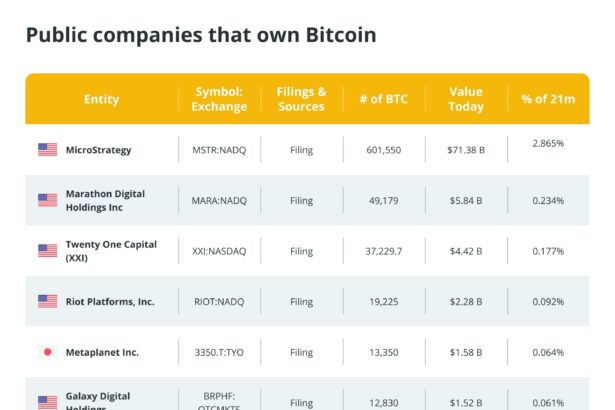Open the Metaplanet Filing link
Image resolution: width=615 pixels, height=410 pixels.
(x=301, y=352)
